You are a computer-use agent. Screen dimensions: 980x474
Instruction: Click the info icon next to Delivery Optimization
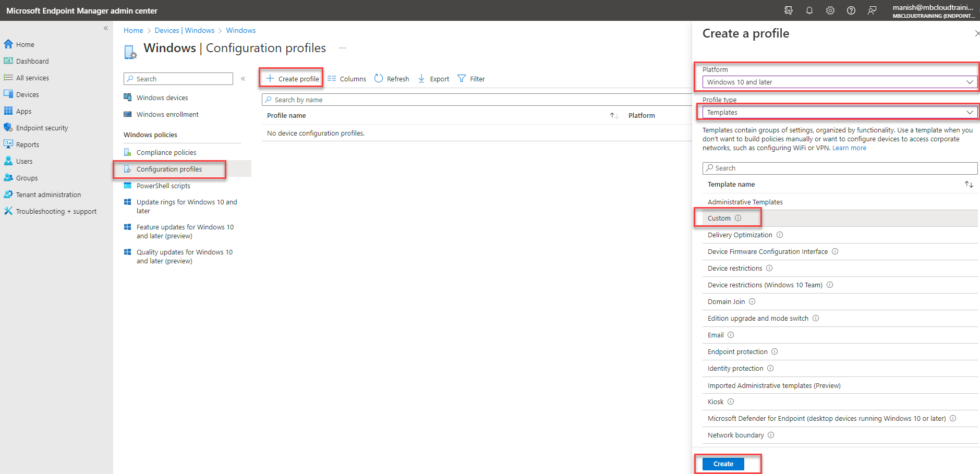(x=780, y=234)
